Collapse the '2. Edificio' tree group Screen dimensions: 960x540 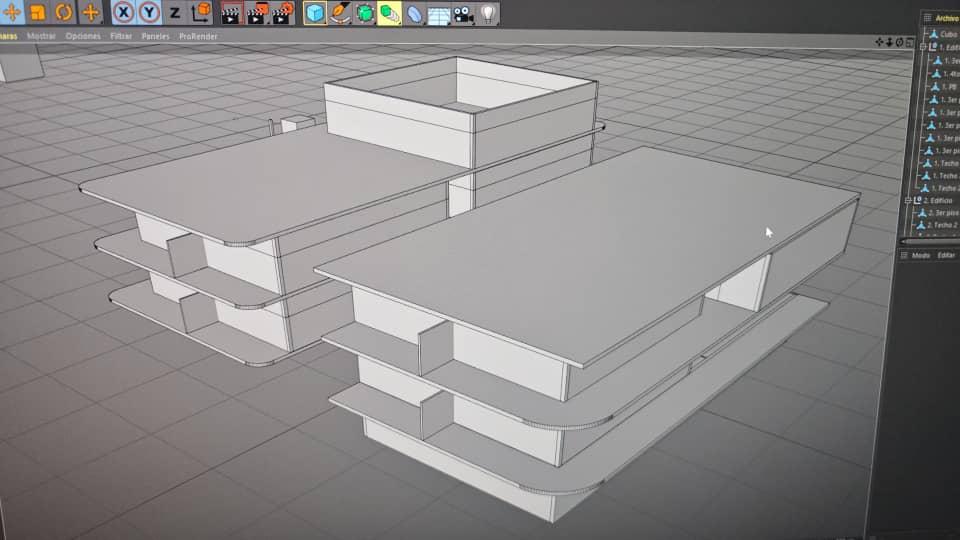[x=909, y=200]
